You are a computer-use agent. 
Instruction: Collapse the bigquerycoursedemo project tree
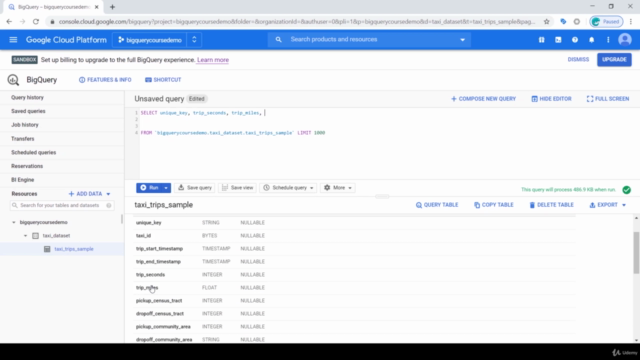point(14,222)
